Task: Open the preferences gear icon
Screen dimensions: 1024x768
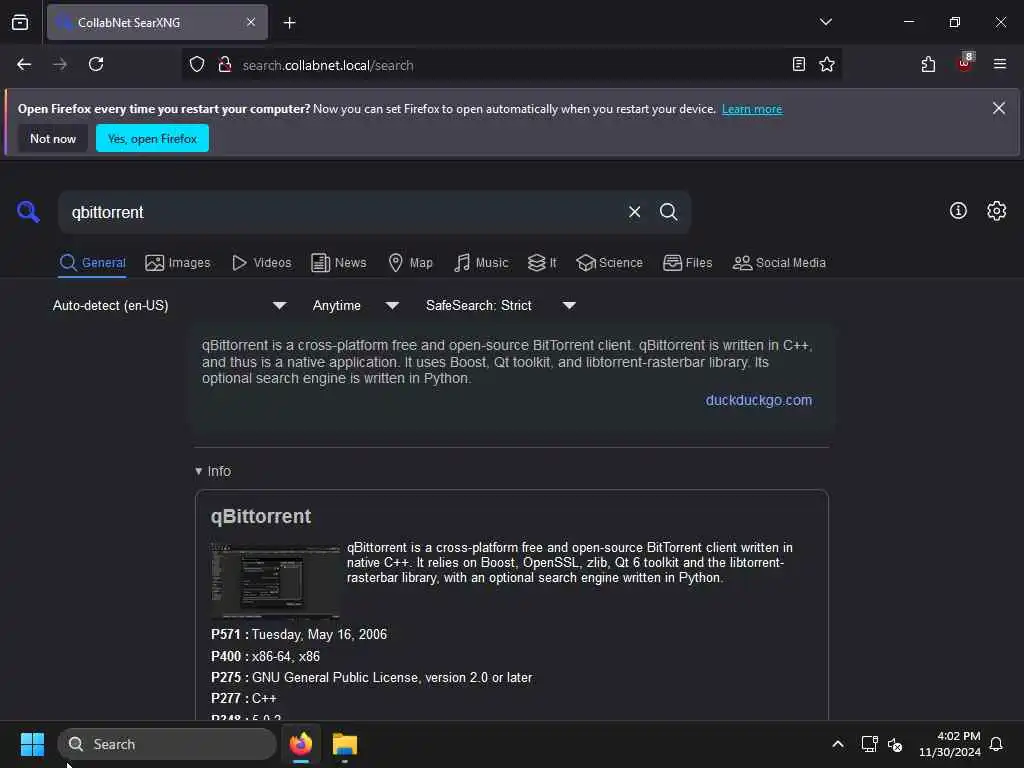Action: pos(997,210)
